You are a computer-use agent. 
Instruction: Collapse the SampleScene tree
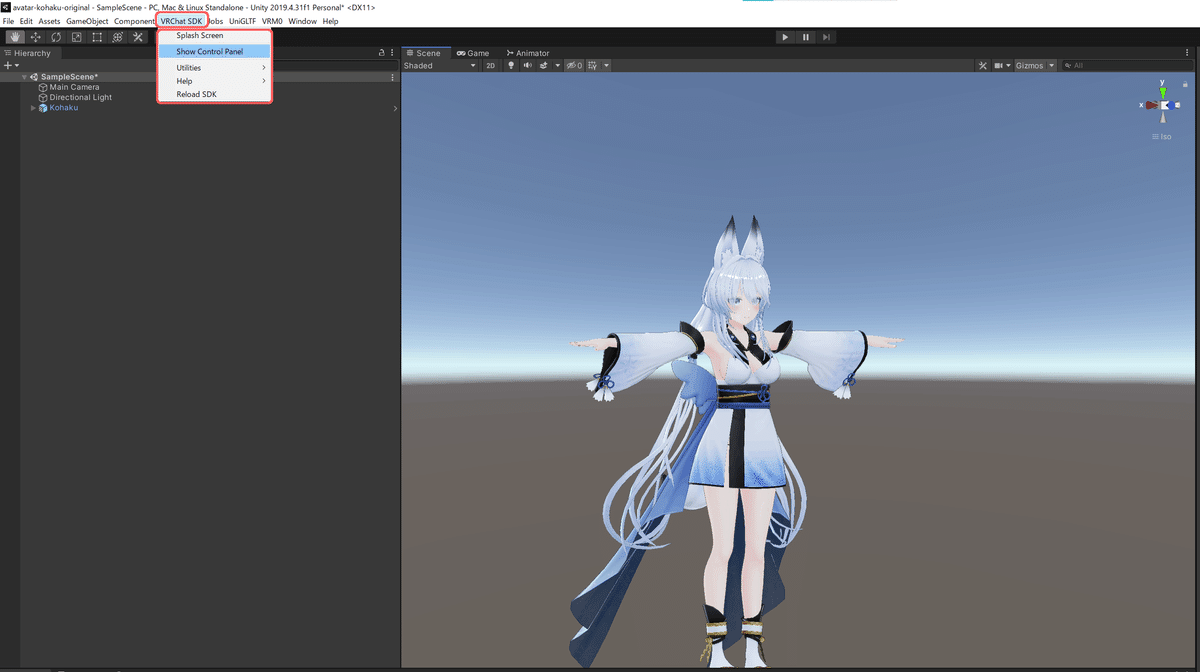(x=24, y=77)
